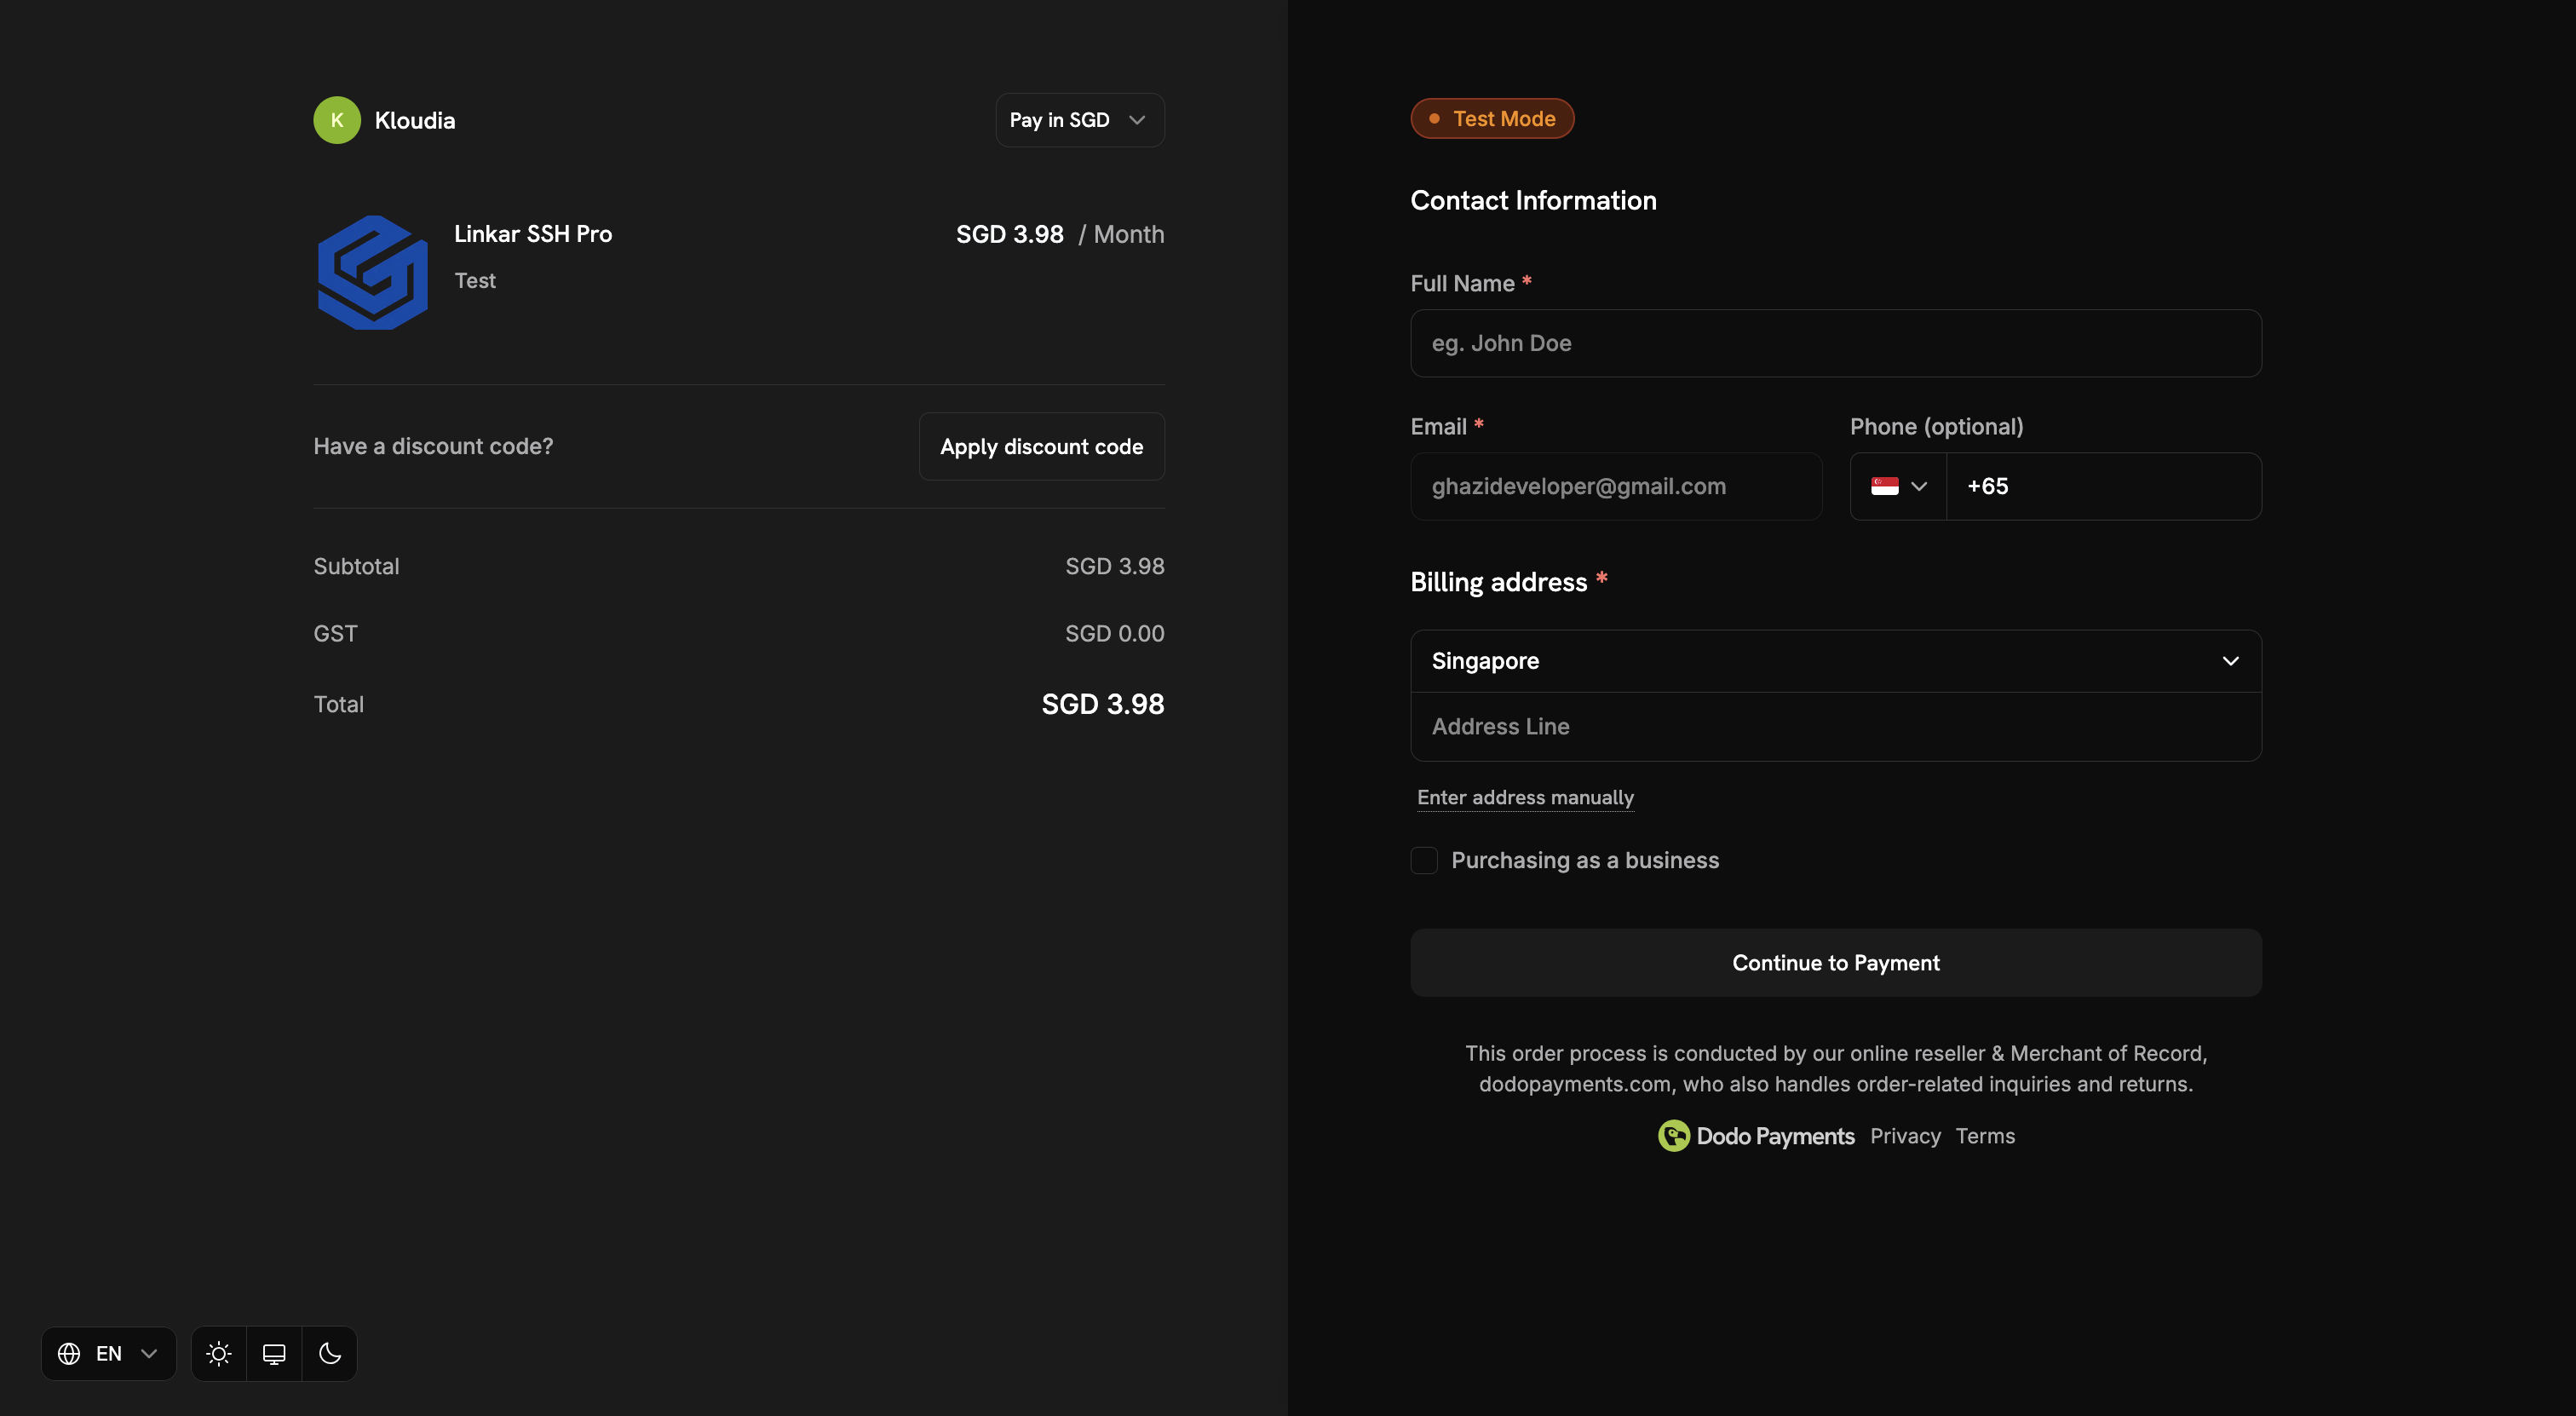This screenshot has width=2576, height=1416.
Task: Click the Dodo Payments logo
Action: (x=1756, y=1136)
